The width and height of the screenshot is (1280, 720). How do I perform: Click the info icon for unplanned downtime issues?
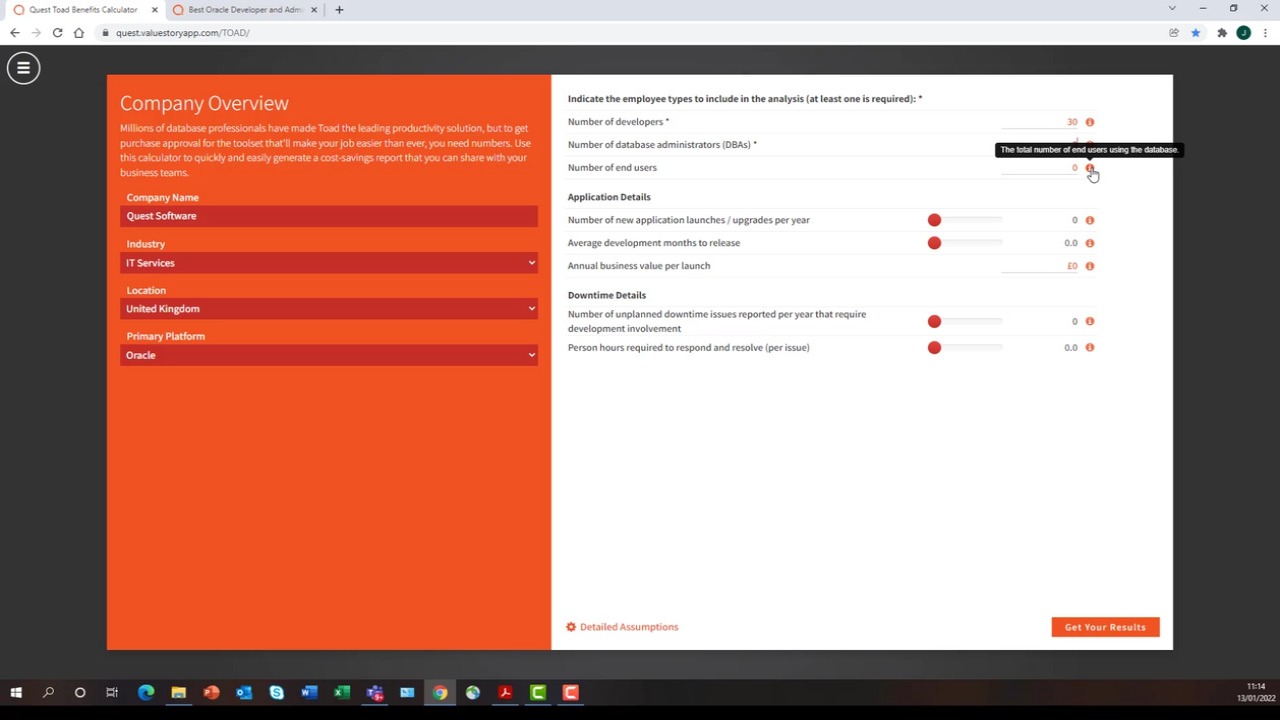[x=1089, y=321]
